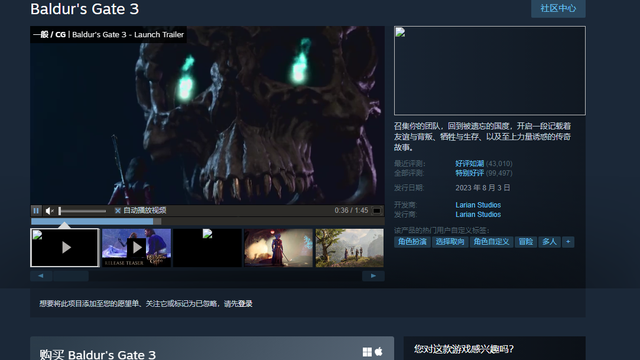Play the Release Teaser thumbnail
The image size is (640, 360).
(136, 248)
